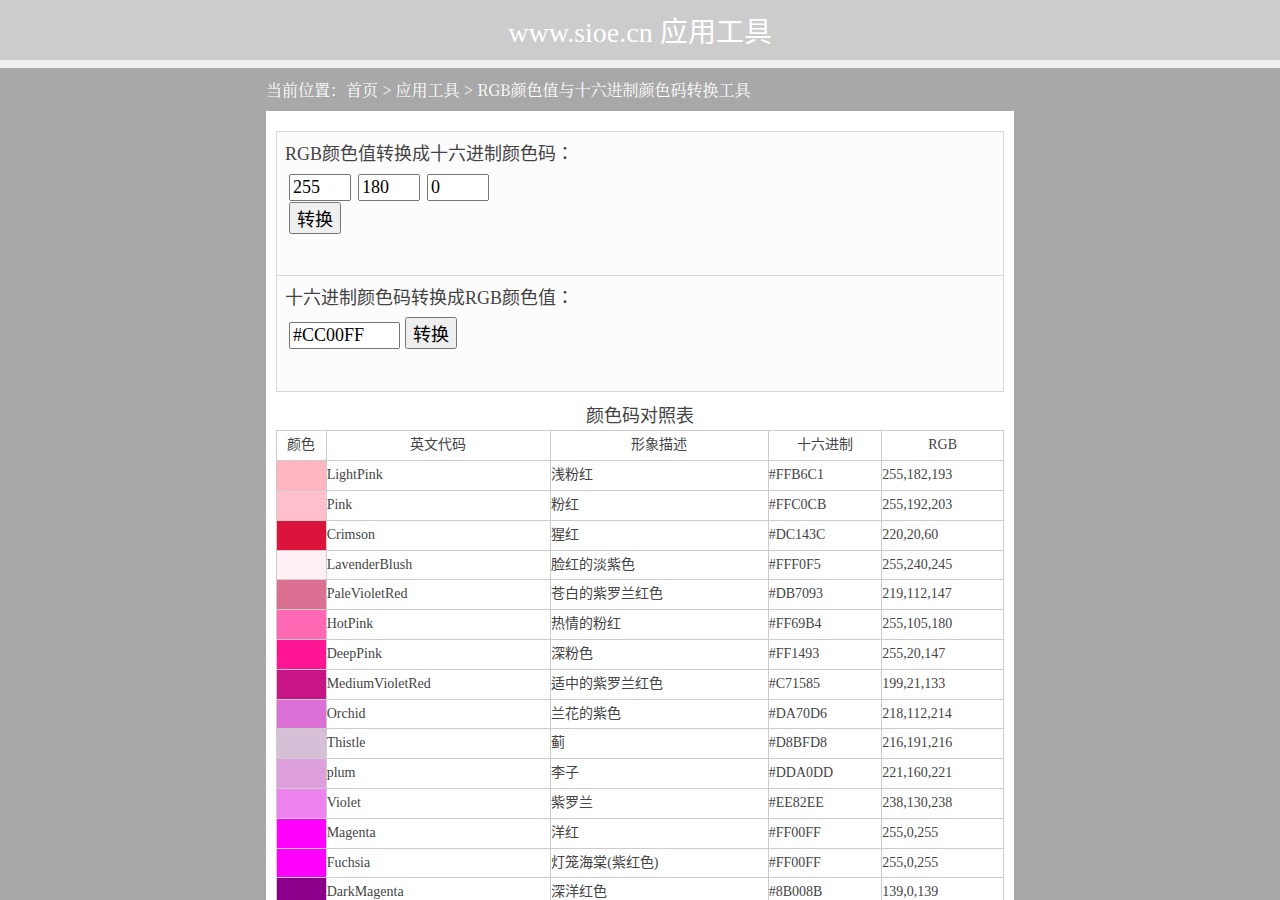Click the 十六进制 column header
1280x900 pixels.
tap(825, 445)
